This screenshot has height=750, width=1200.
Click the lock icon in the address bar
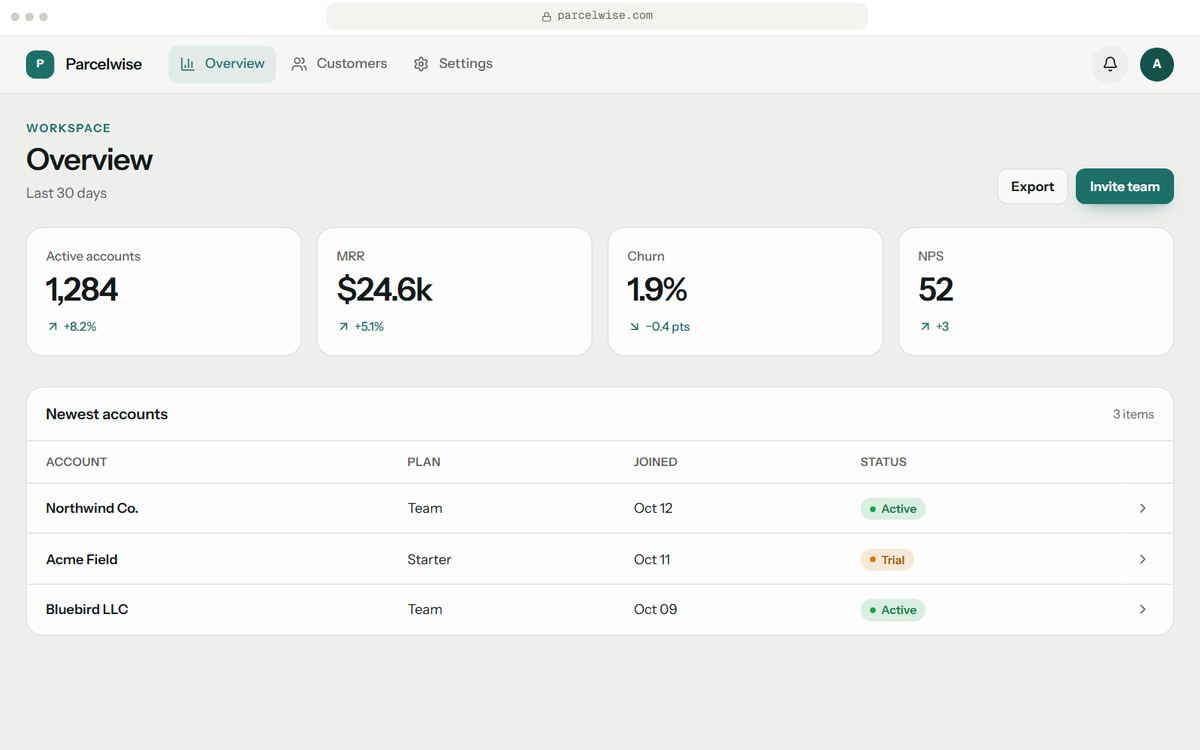pyautogui.click(x=546, y=16)
